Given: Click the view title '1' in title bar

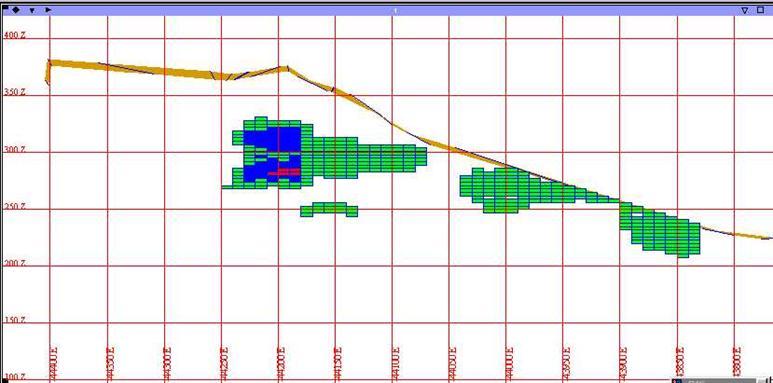Looking at the screenshot, I should pos(395,10).
